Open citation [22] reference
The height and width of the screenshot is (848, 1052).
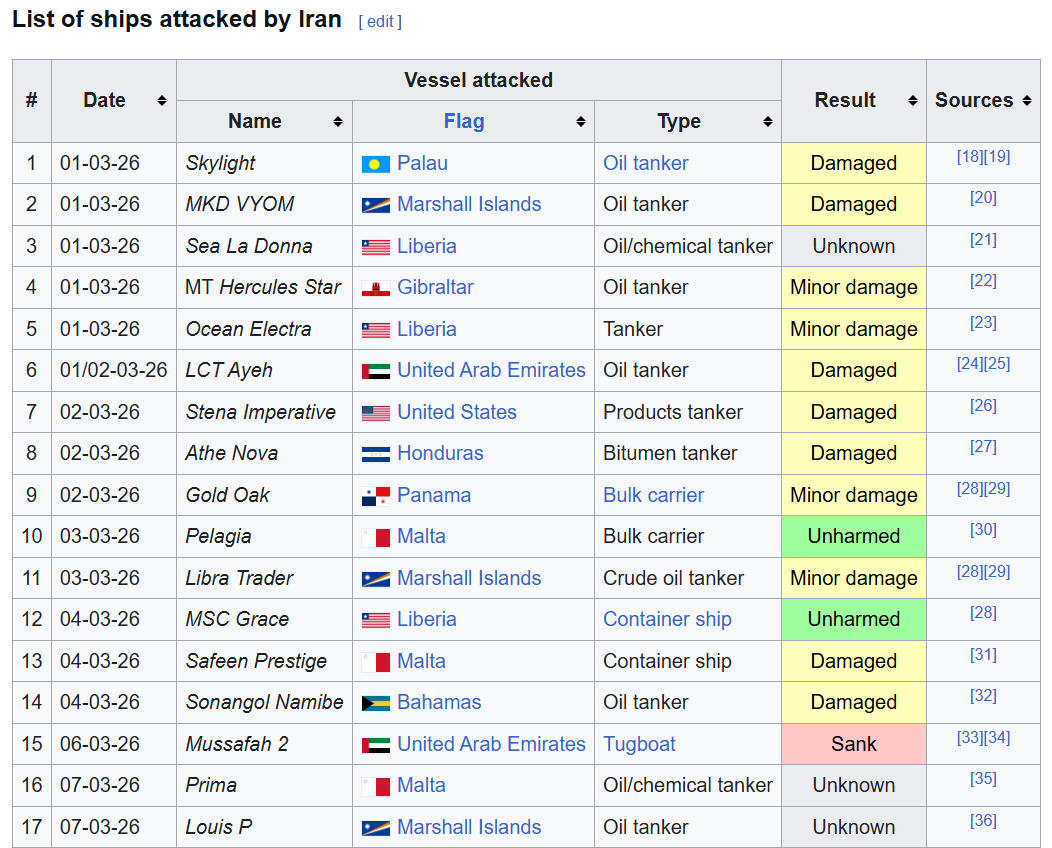[983, 281]
